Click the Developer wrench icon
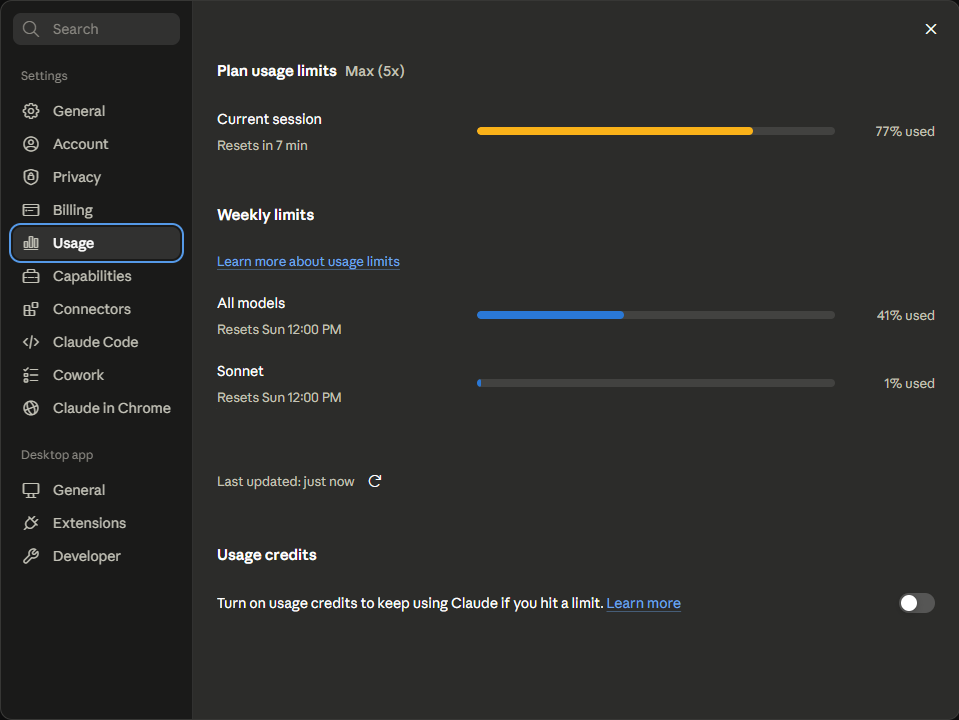 pos(31,556)
